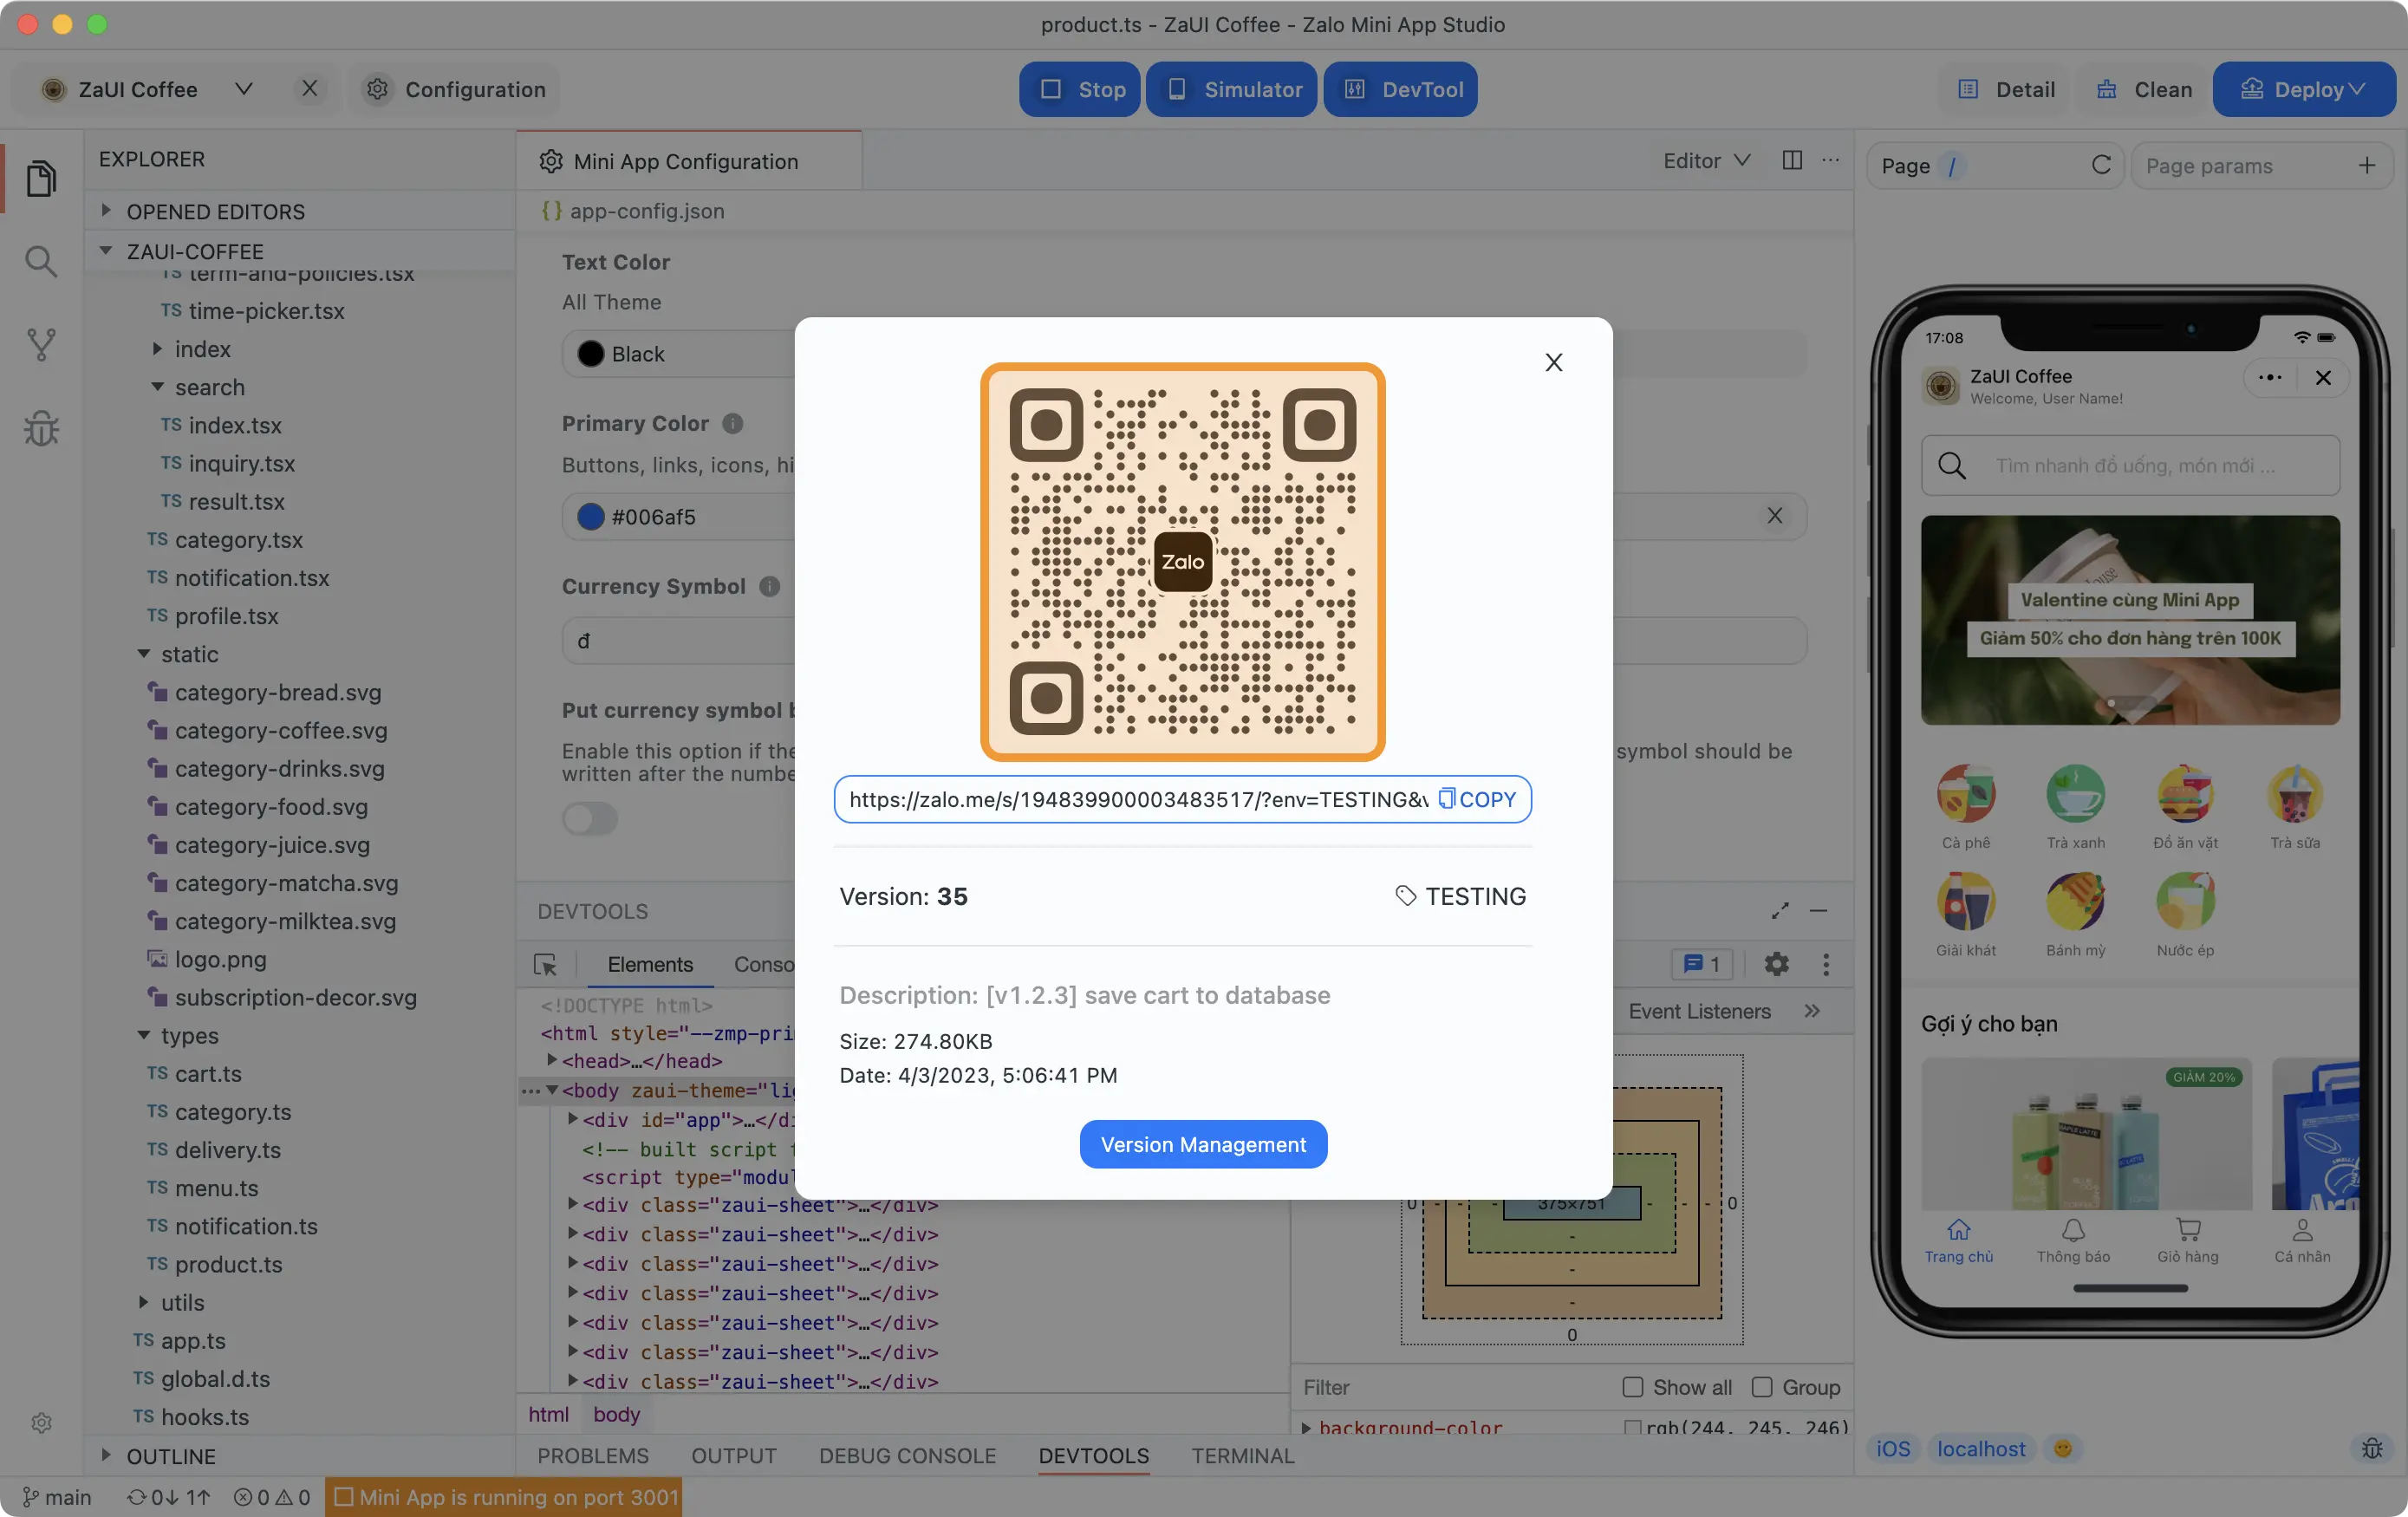The height and width of the screenshot is (1517, 2408).
Task: Close the ZaUI Coffee project tab
Action: (x=310, y=89)
